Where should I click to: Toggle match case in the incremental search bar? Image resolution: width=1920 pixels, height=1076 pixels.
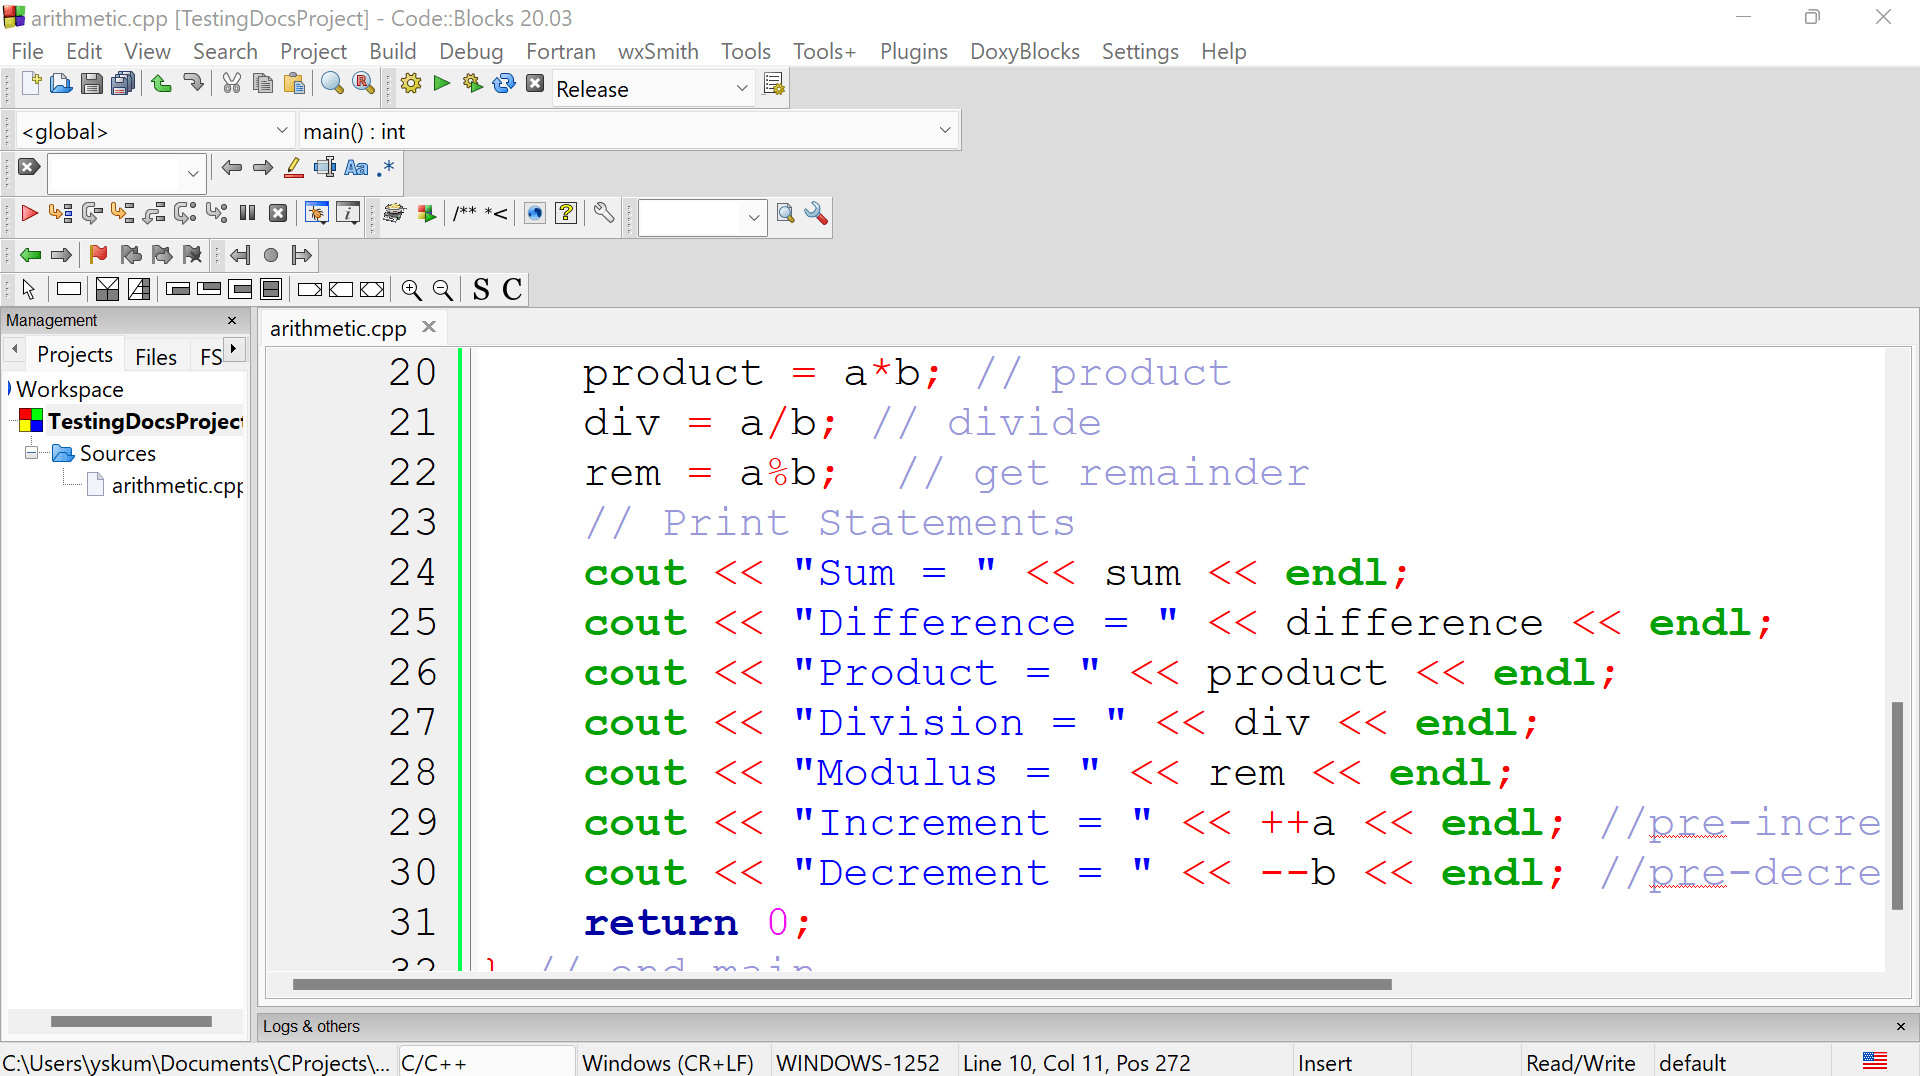[x=356, y=167]
